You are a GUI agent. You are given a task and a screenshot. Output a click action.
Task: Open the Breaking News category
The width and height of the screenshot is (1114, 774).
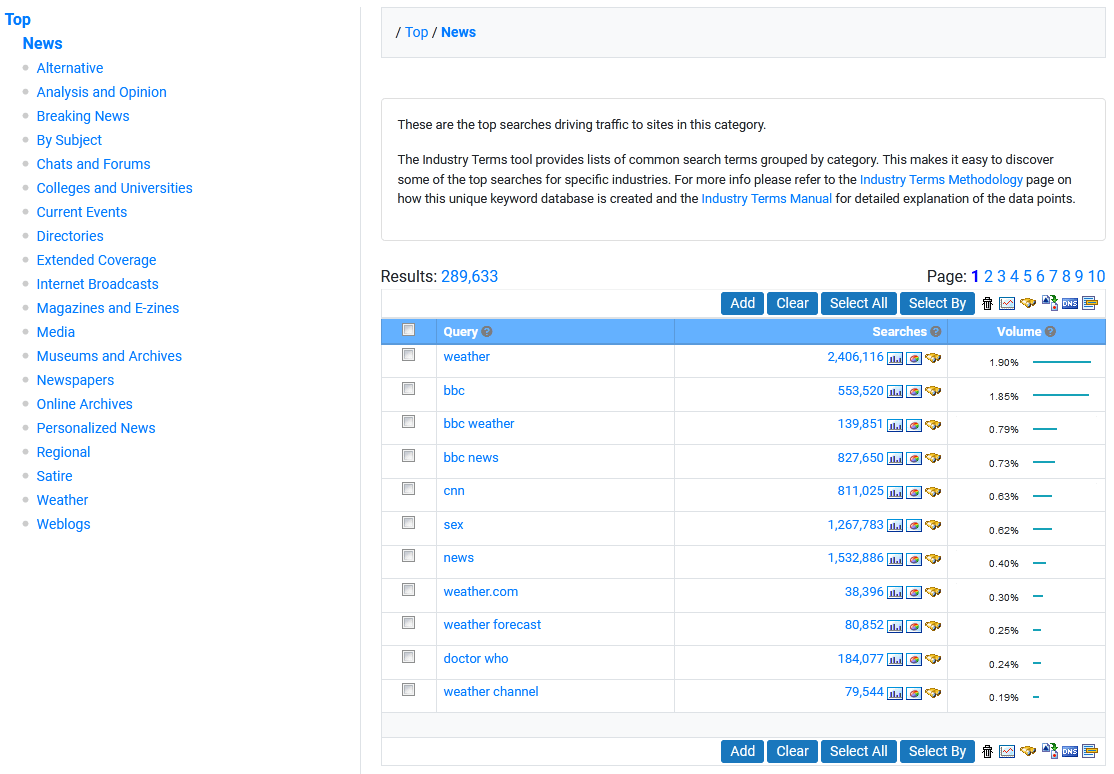click(83, 116)
